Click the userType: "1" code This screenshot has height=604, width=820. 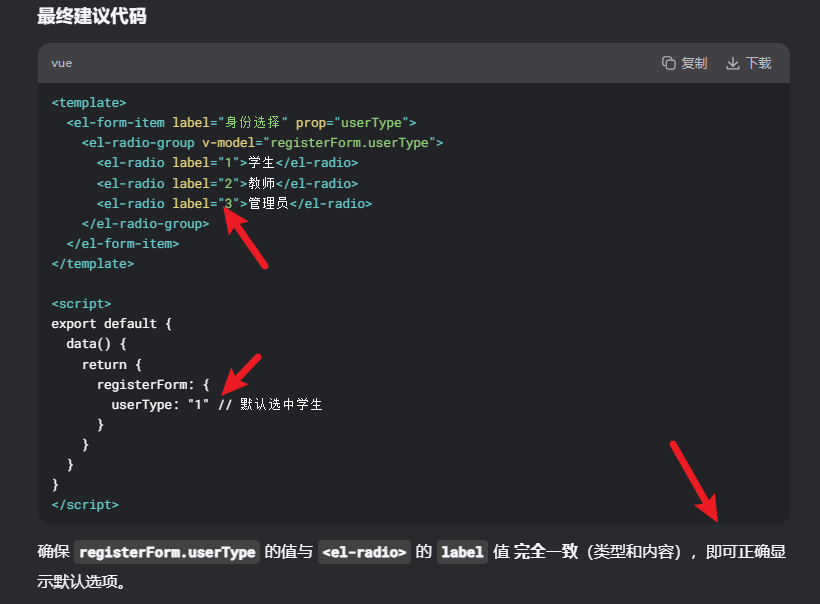pos(160,405)
